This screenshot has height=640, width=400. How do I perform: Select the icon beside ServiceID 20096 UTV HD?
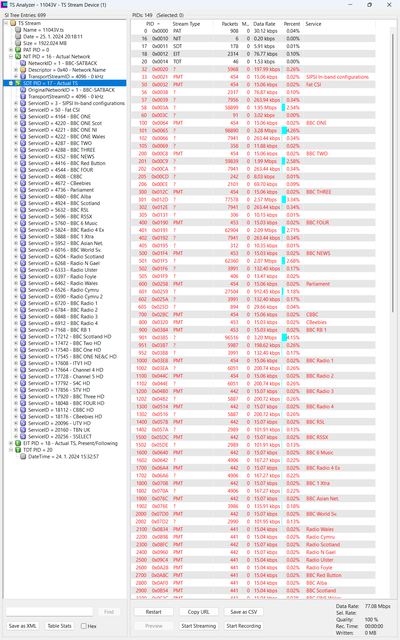(23, 423)
